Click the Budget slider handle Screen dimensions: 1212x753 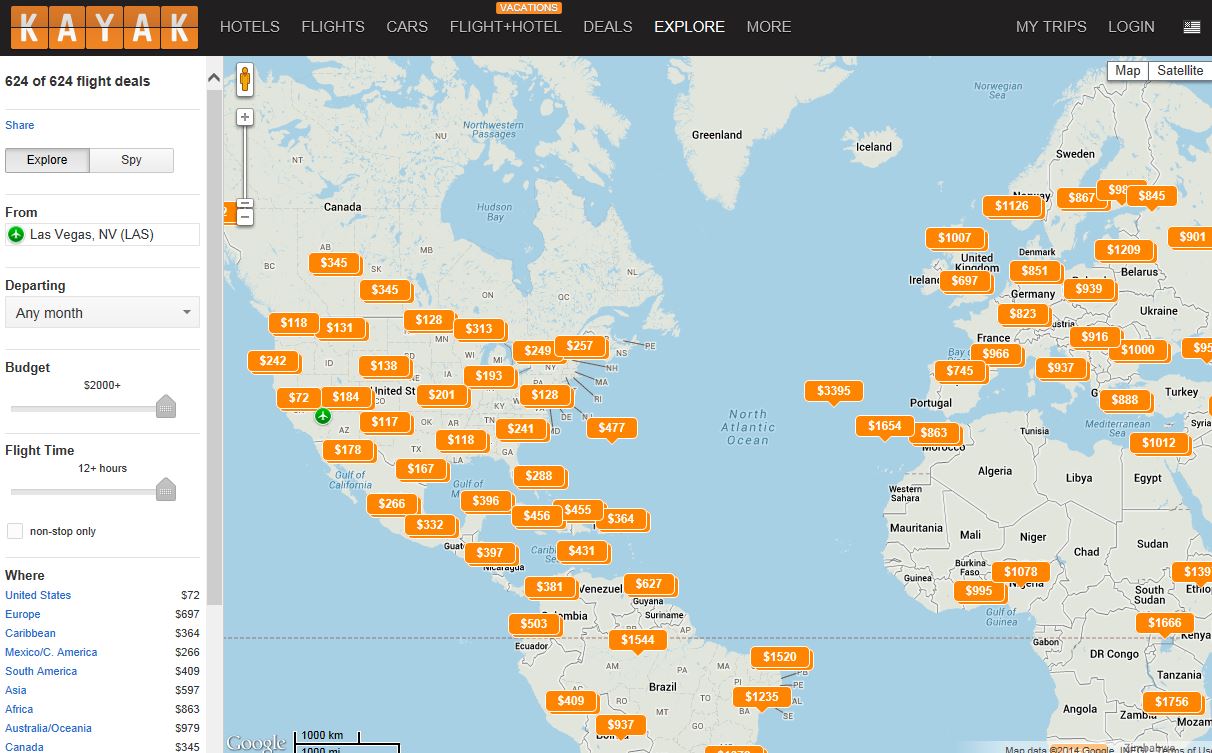point(166,406)
